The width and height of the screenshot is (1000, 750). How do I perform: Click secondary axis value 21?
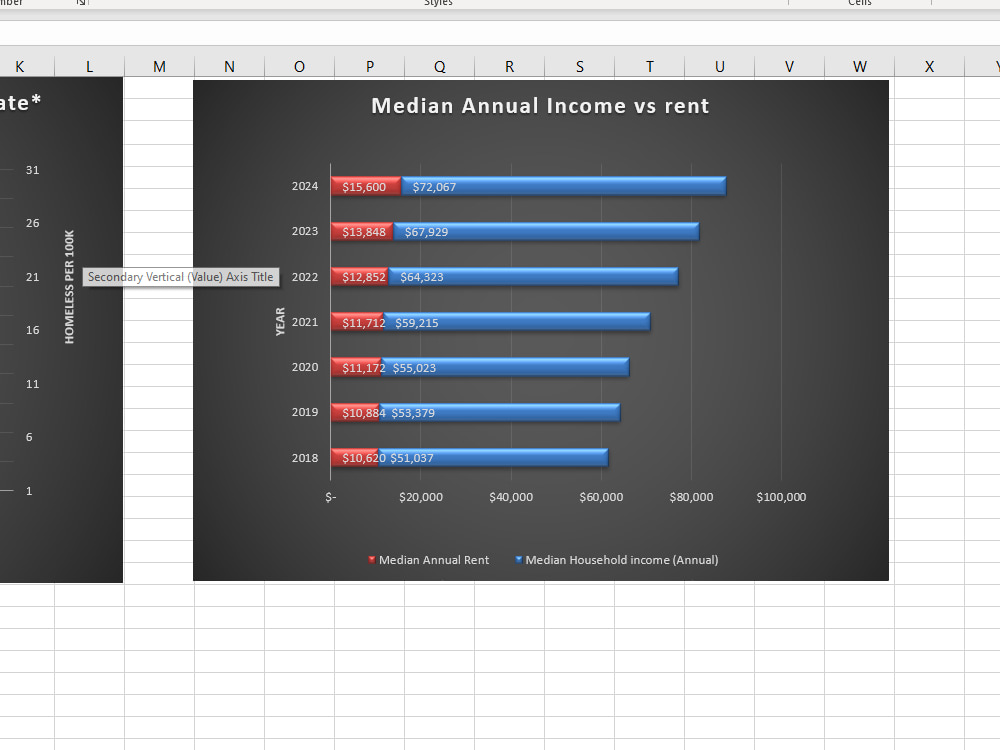[x=33, y=277]
